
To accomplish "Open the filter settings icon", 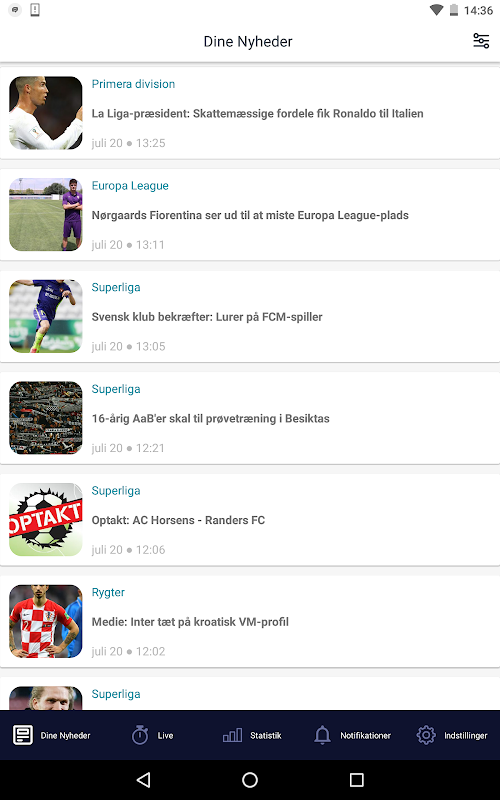I will 481,41.
